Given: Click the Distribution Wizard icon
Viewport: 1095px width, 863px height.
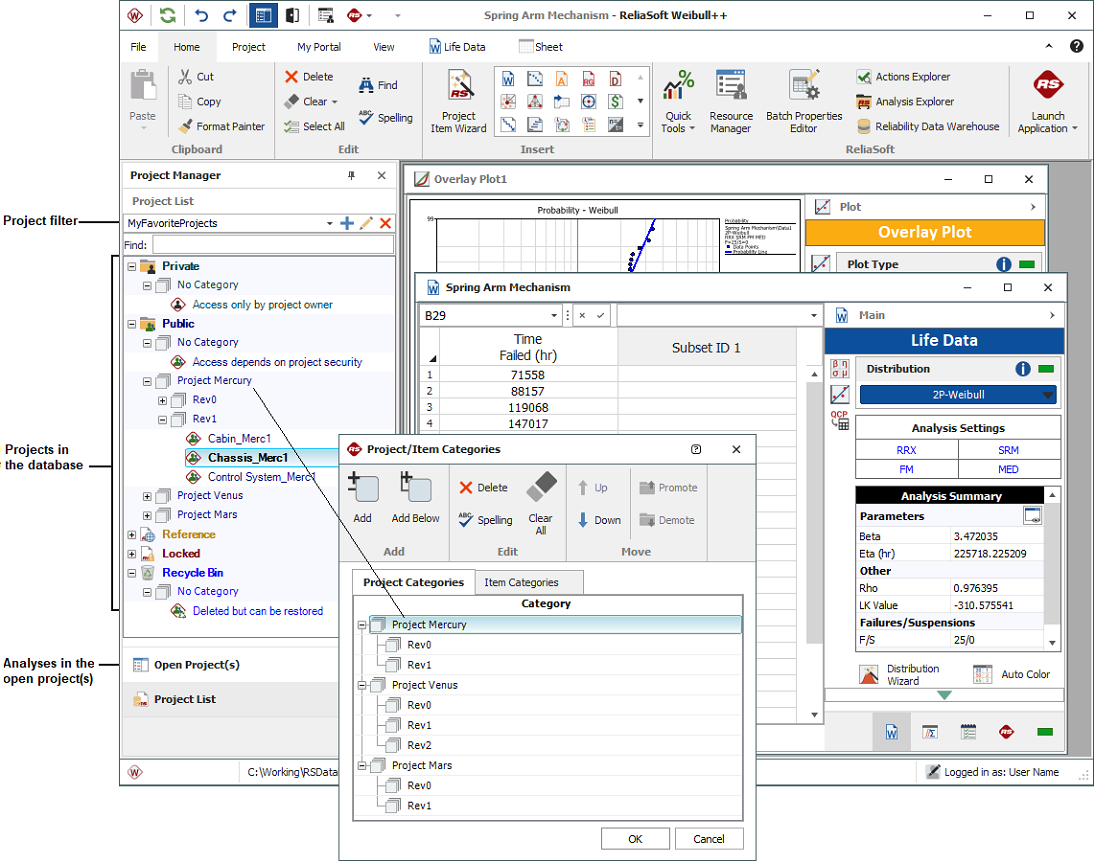Looking at the screenshot, I should pos(870,674).
